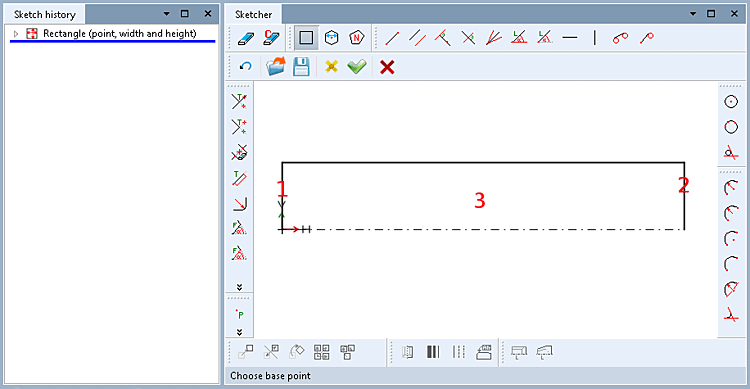Select the eraser tool in Sketcher toolbar
Screen dimensions: 750x389
click(x=246, y=38)
